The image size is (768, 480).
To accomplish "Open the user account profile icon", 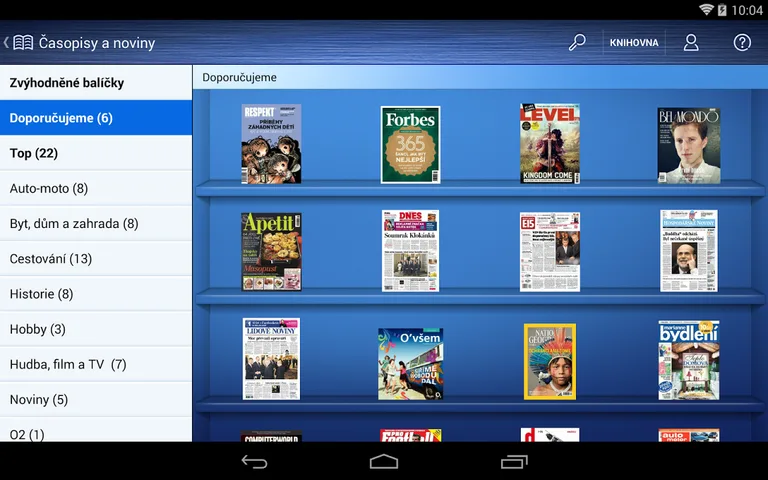I will coord(691,43).
